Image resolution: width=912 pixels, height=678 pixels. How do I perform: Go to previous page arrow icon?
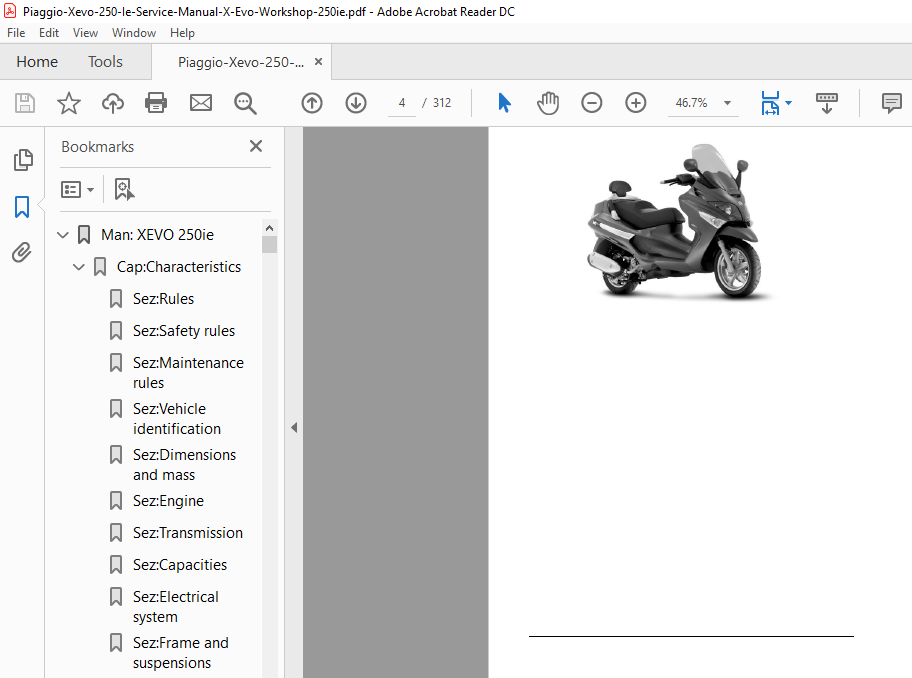tap(312, 103)
